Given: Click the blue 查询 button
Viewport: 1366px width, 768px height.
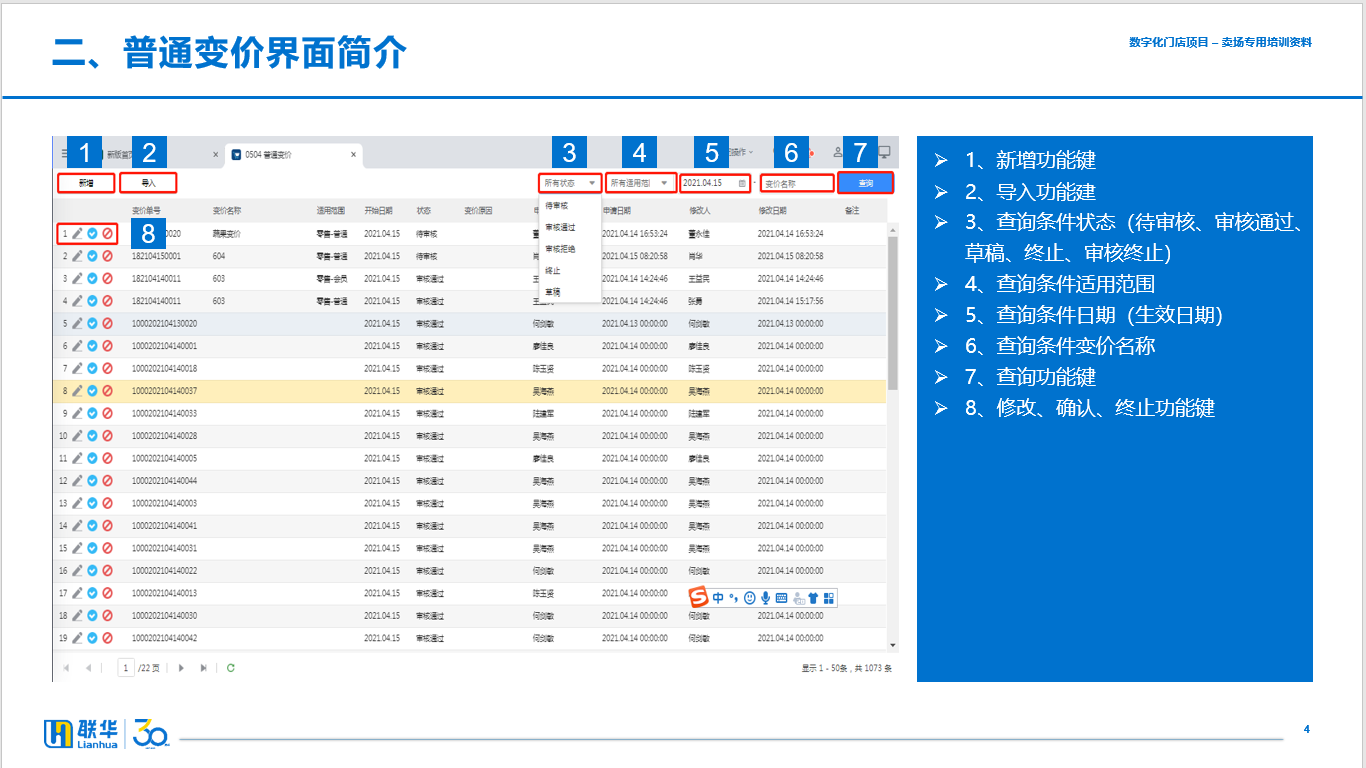Looking at the screenshot, I should click(865, 183).
